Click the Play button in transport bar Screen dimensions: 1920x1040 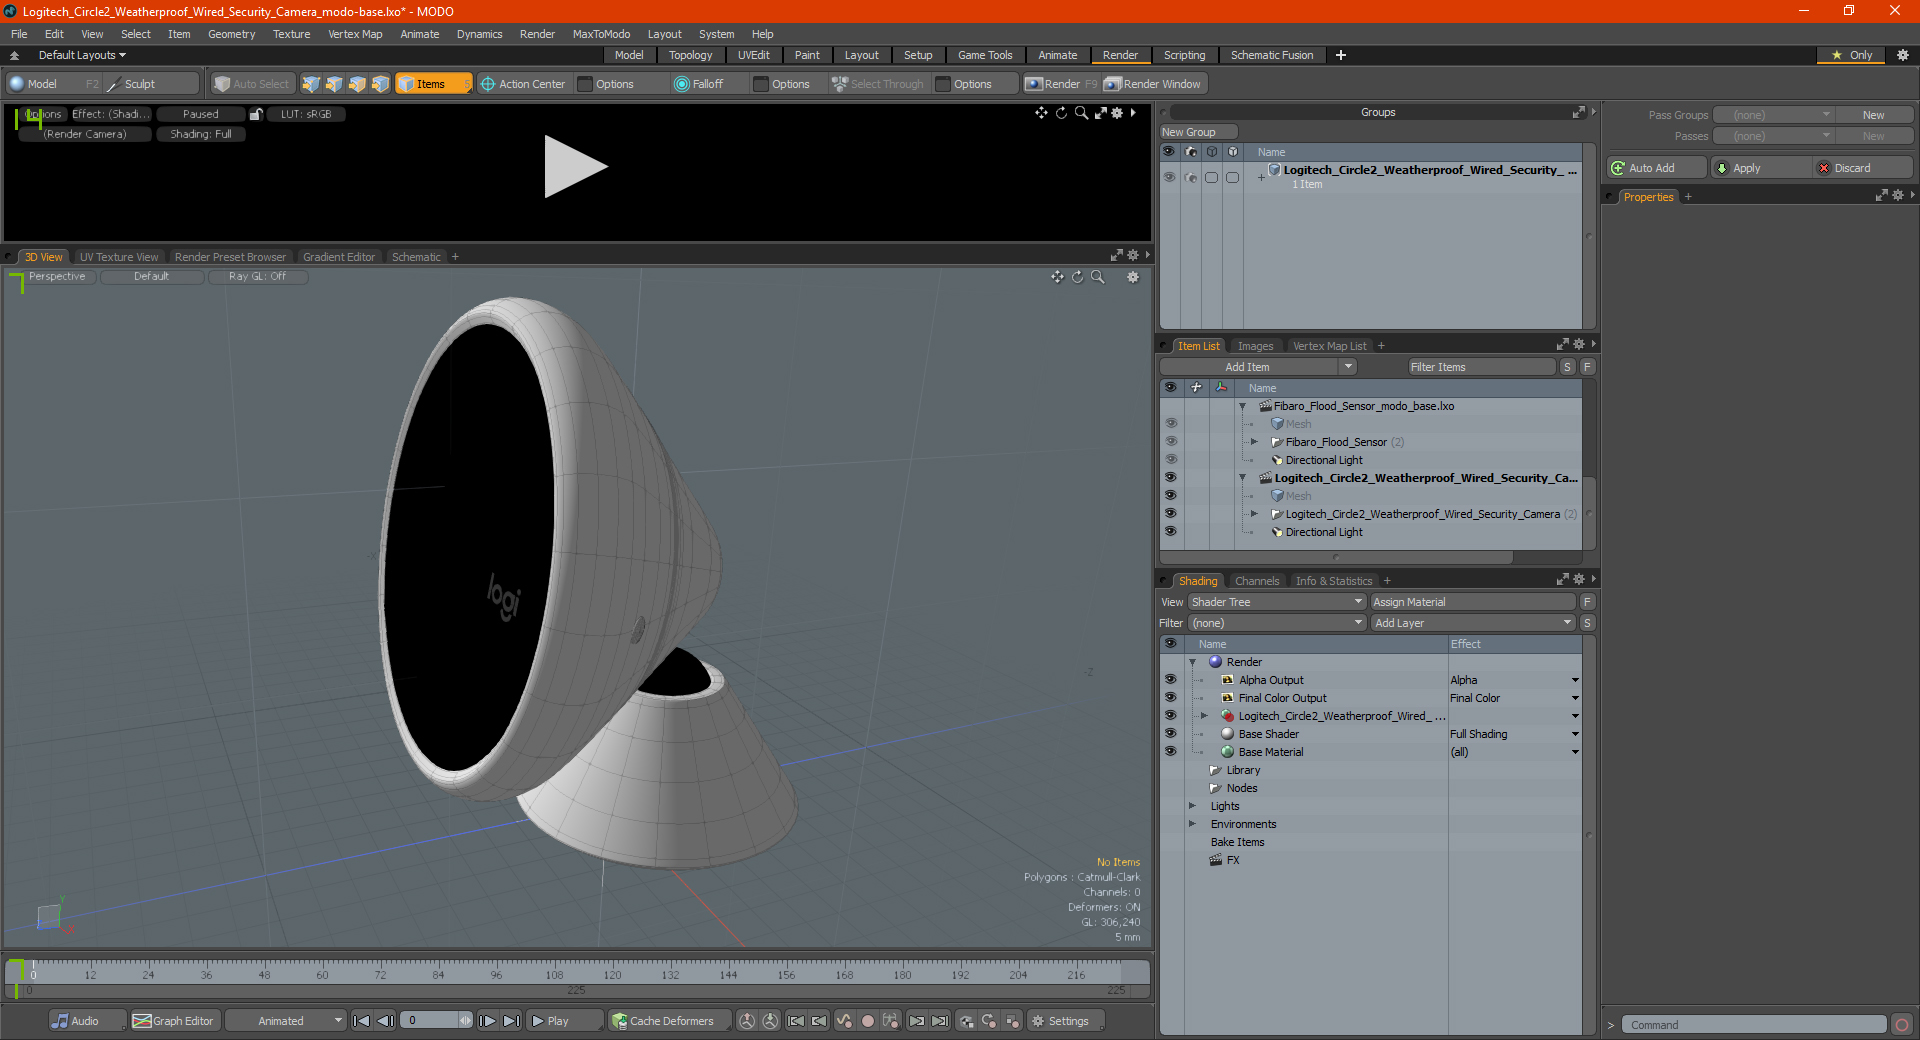(564, 1021)
